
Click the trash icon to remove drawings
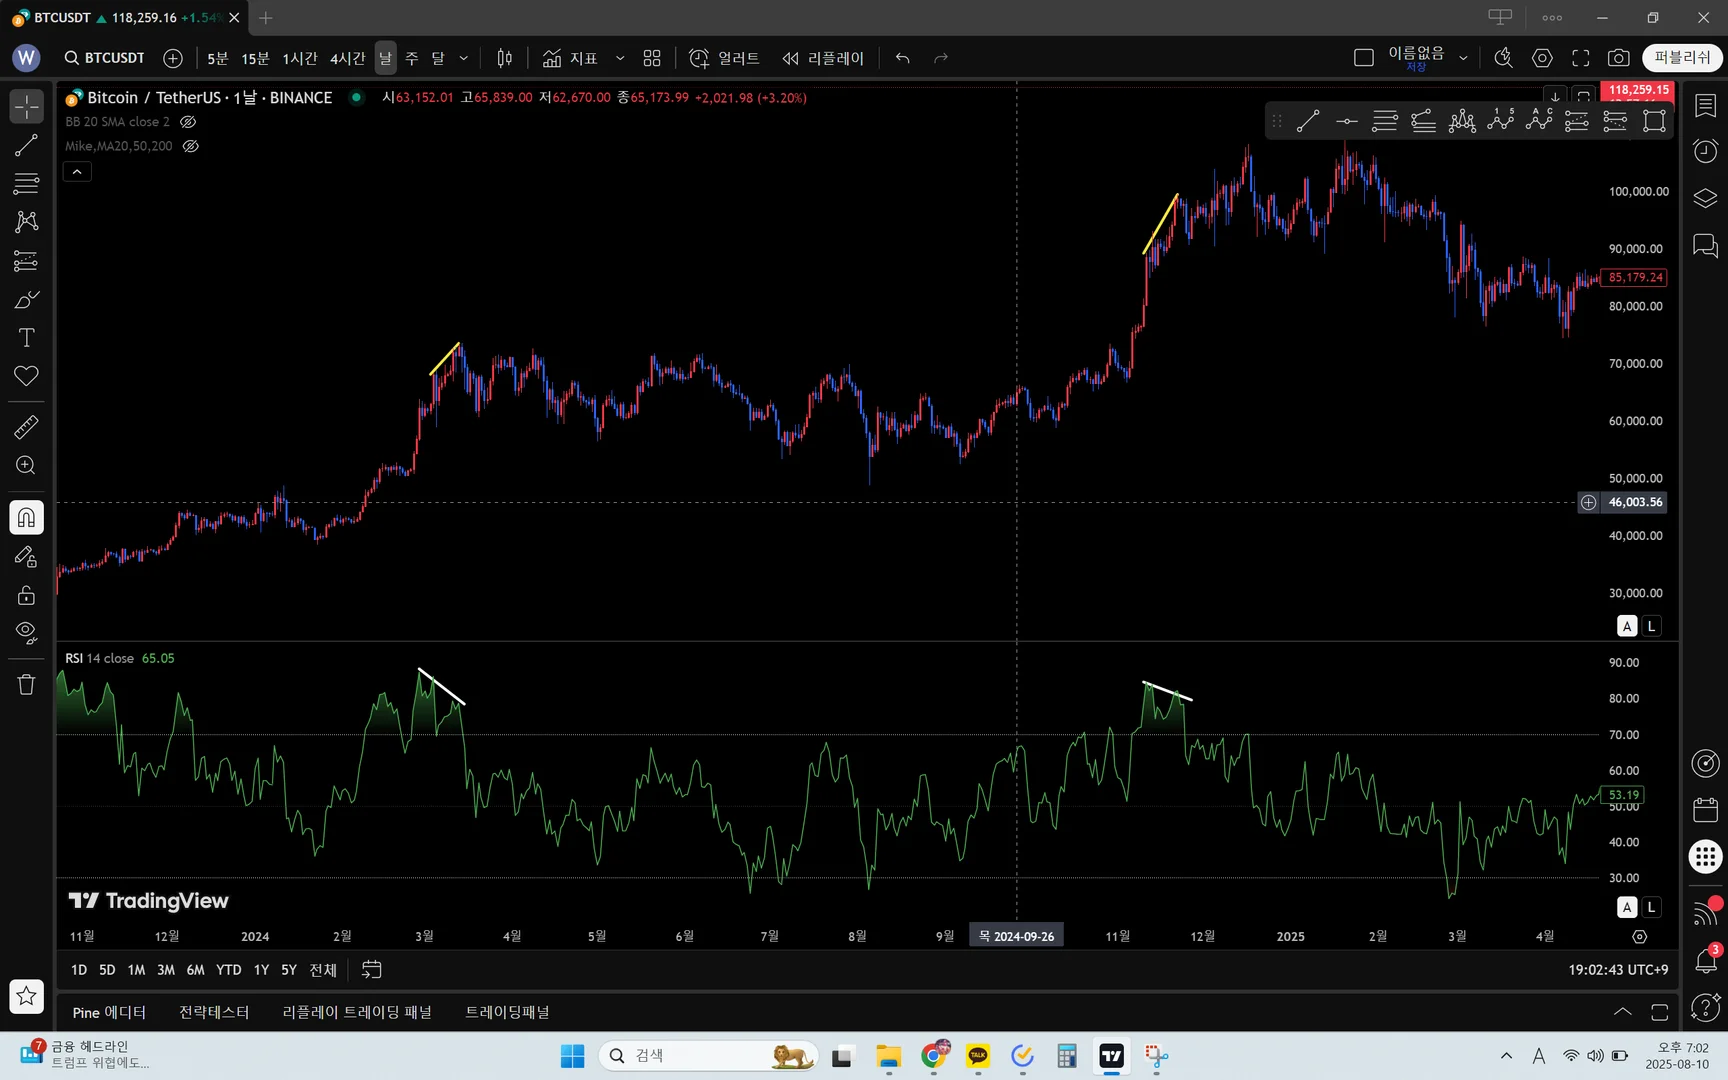[x=26, y=685]
